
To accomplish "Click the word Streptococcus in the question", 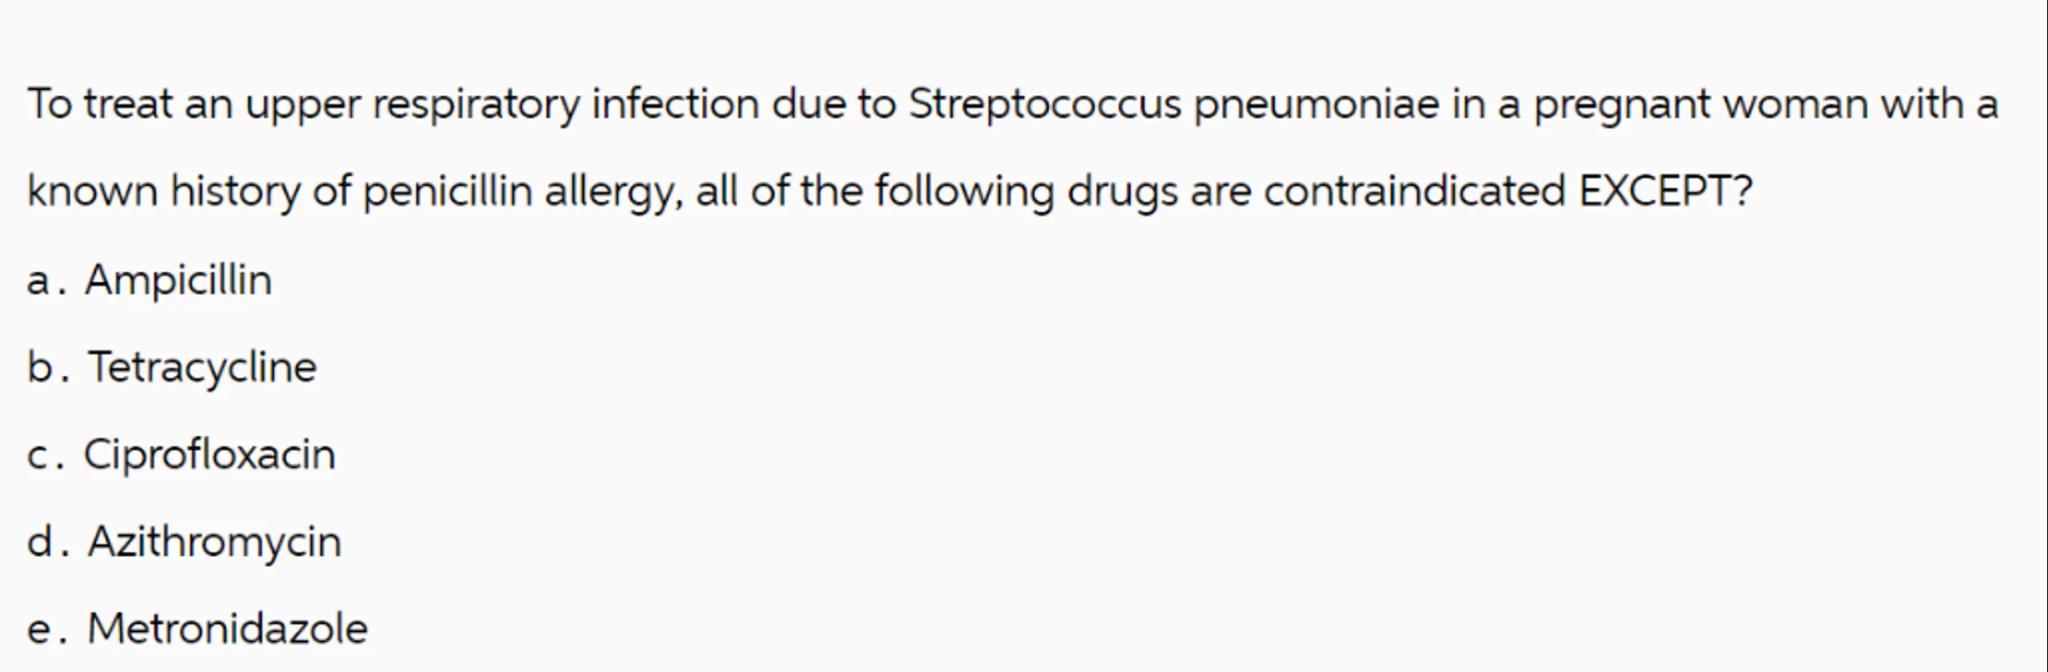I will pos(1044,104).
